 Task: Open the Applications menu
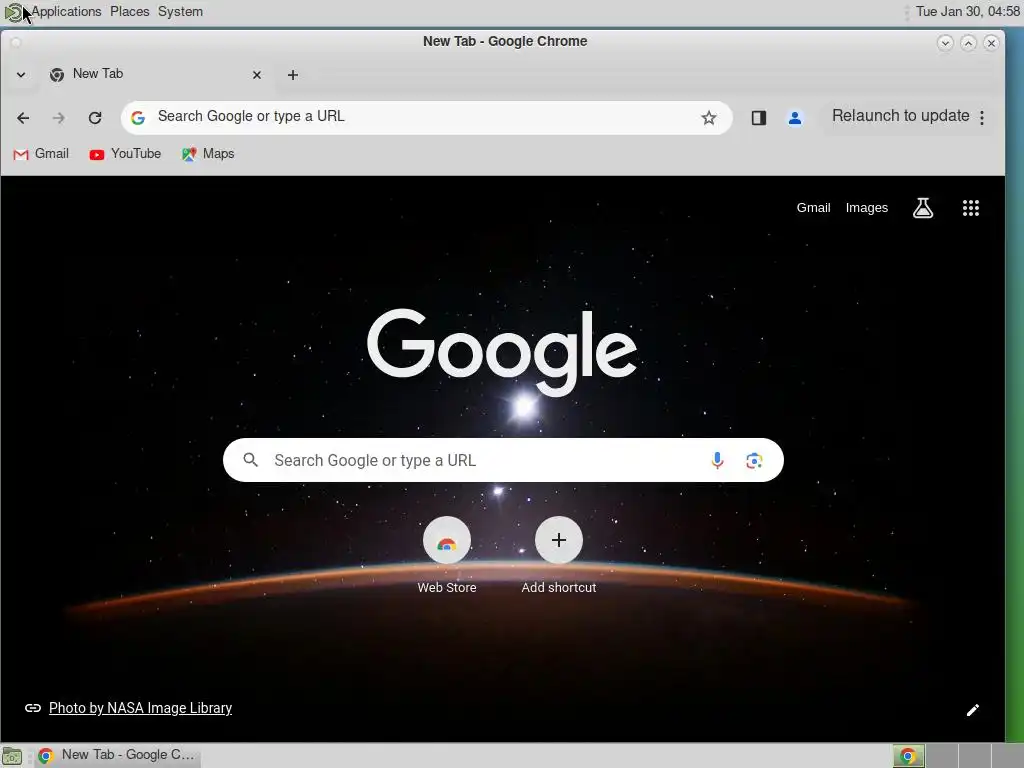[x=66, y=11]
